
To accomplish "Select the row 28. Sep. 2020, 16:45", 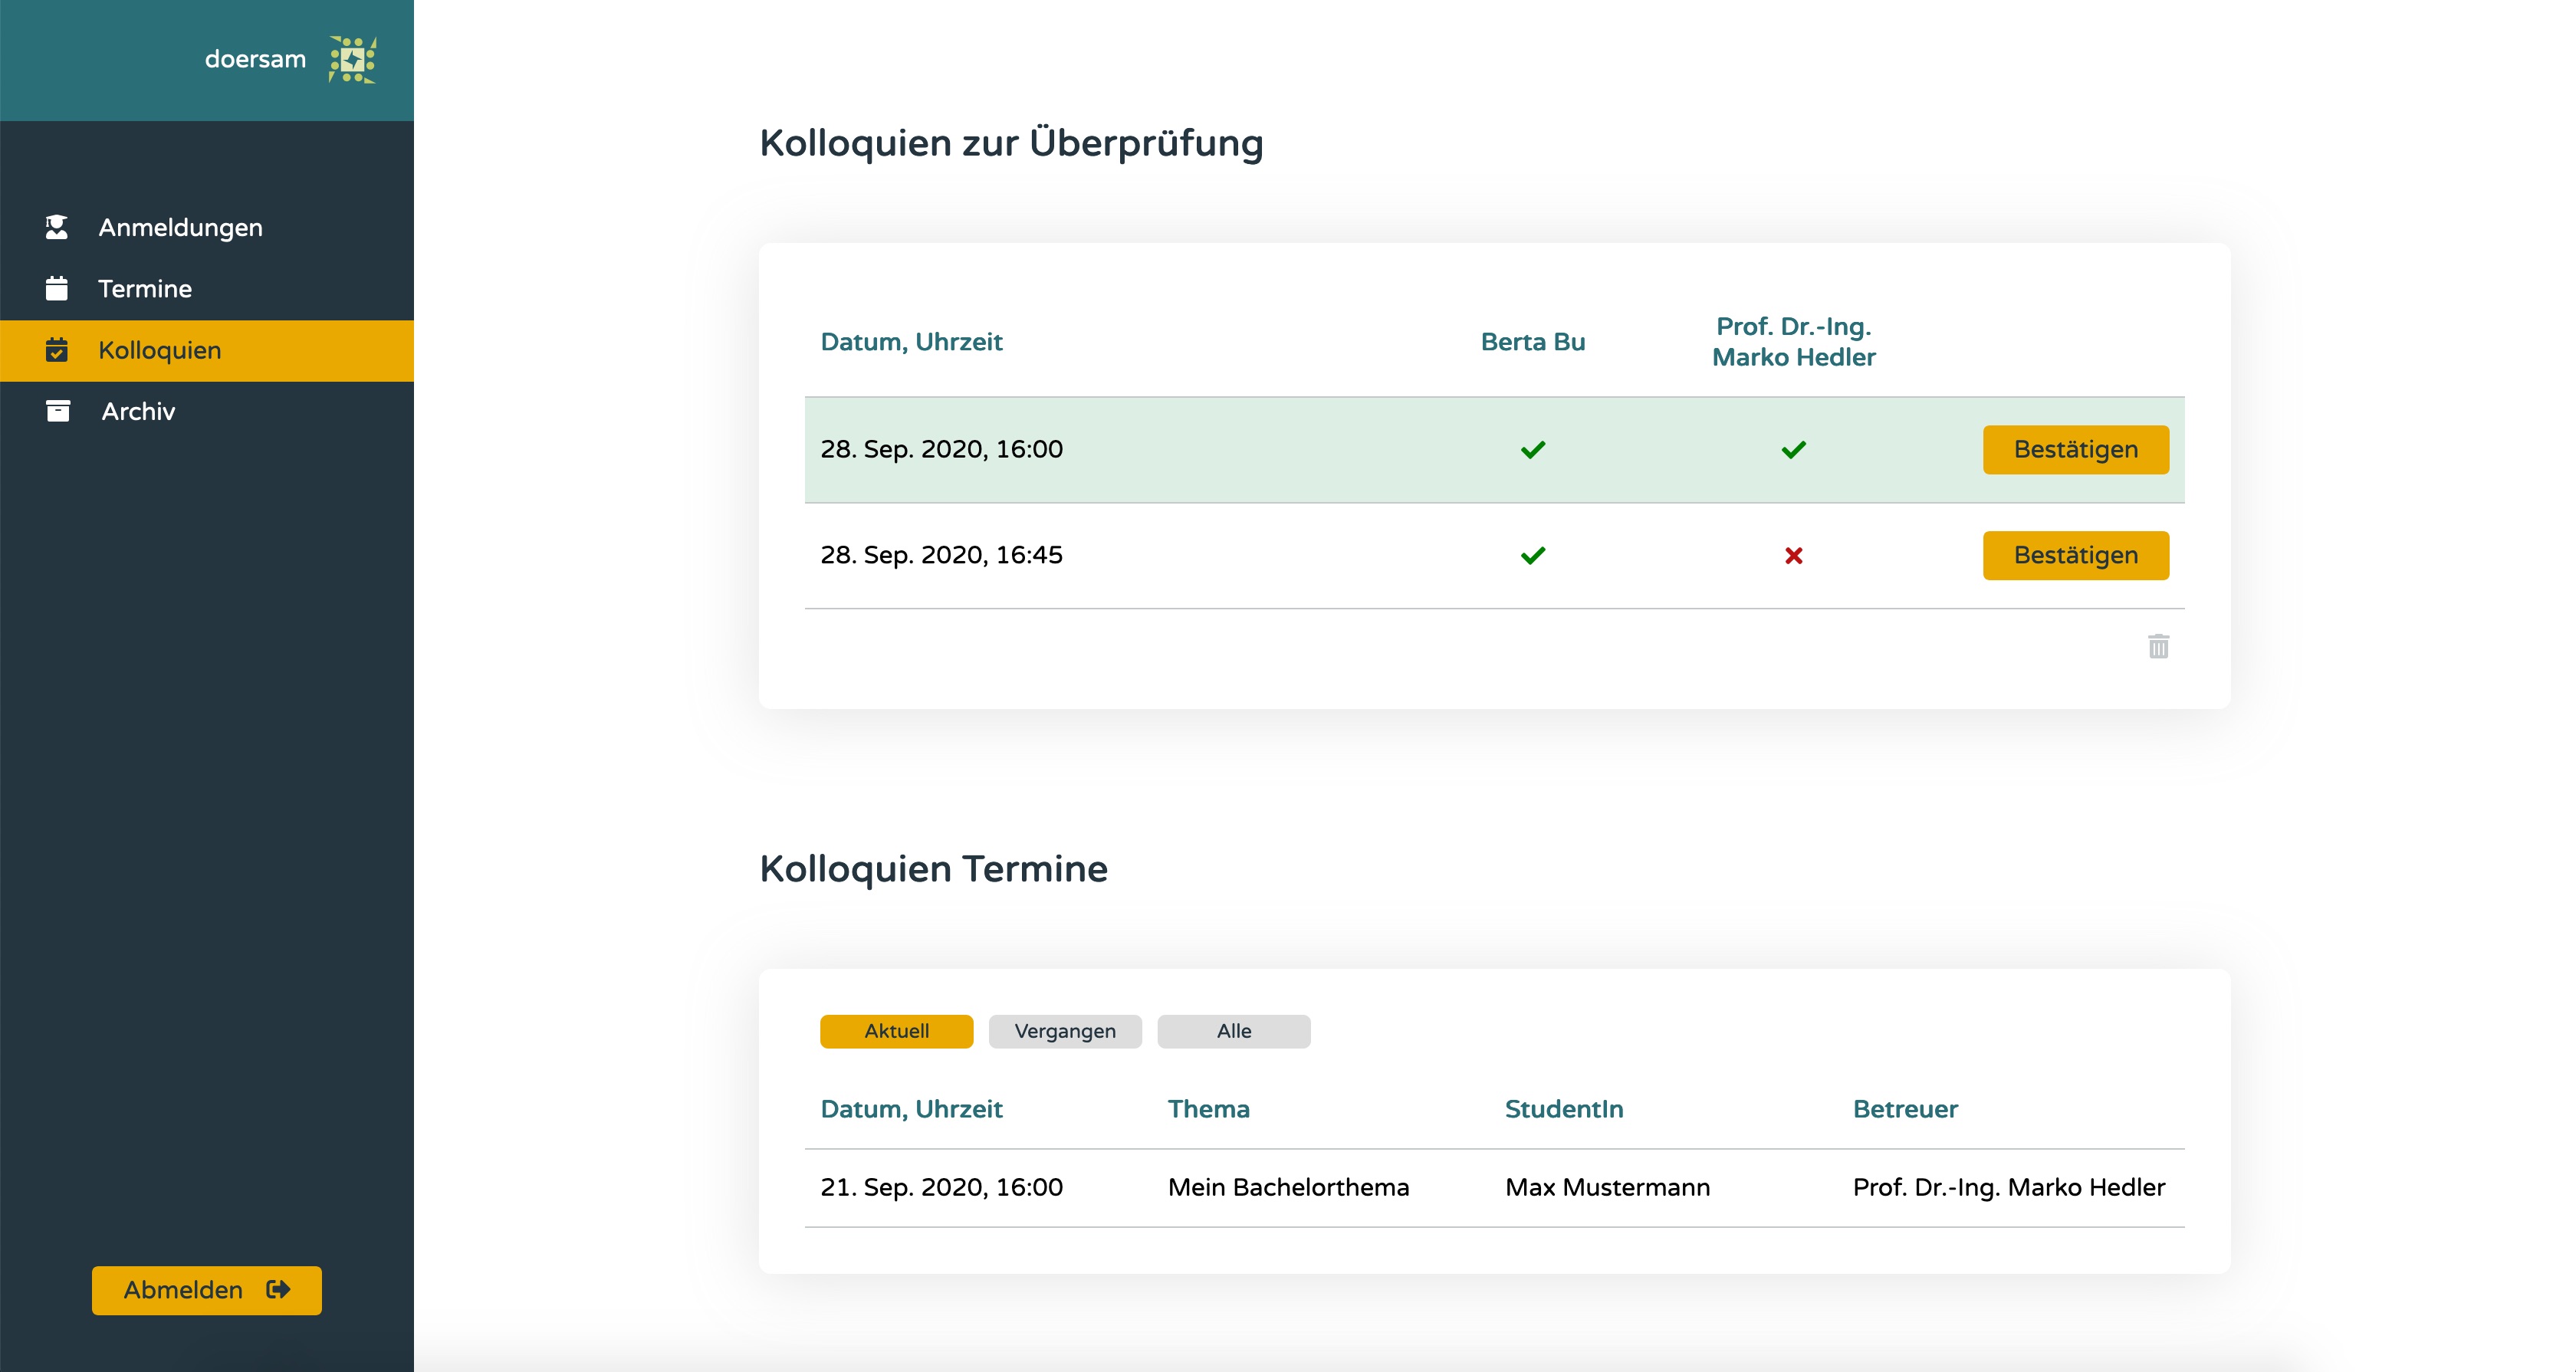I will 1494,555.
